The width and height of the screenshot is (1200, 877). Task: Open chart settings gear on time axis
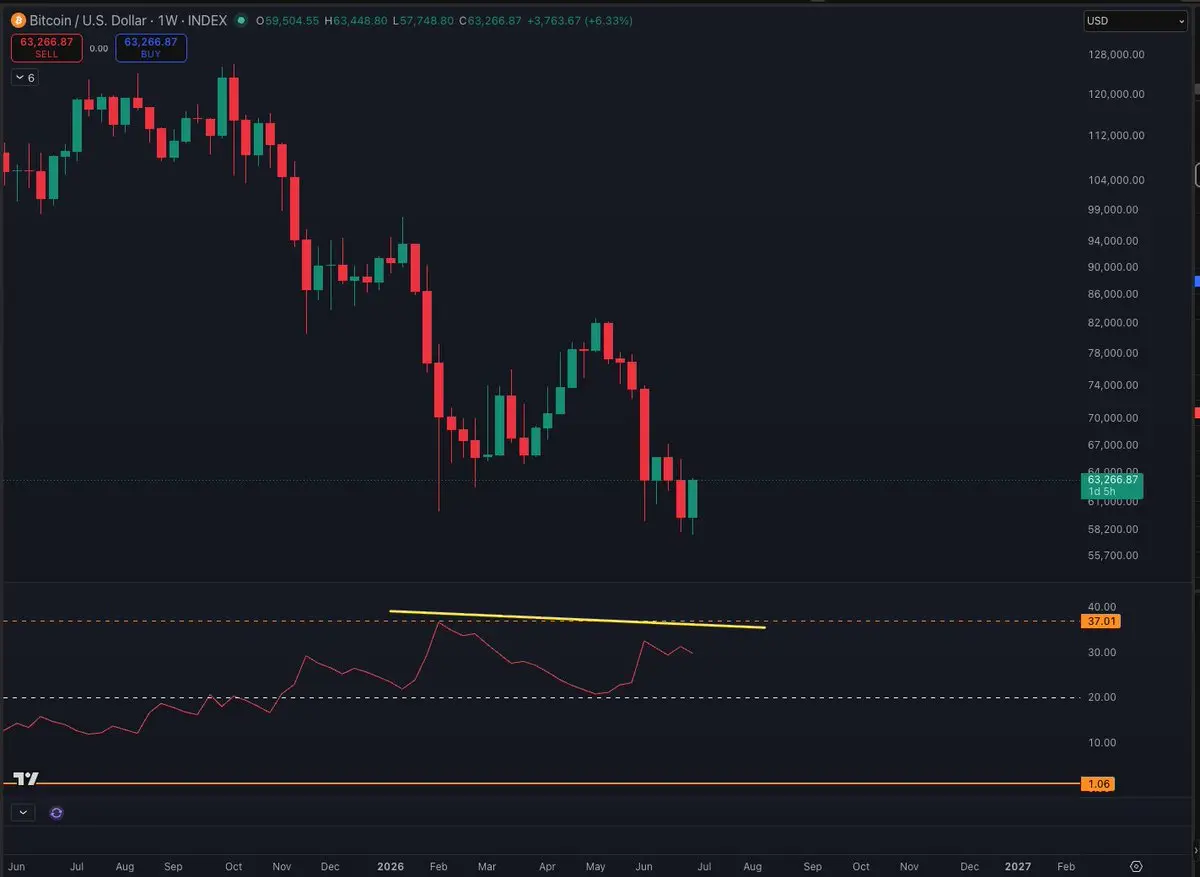pos(1136,866)
